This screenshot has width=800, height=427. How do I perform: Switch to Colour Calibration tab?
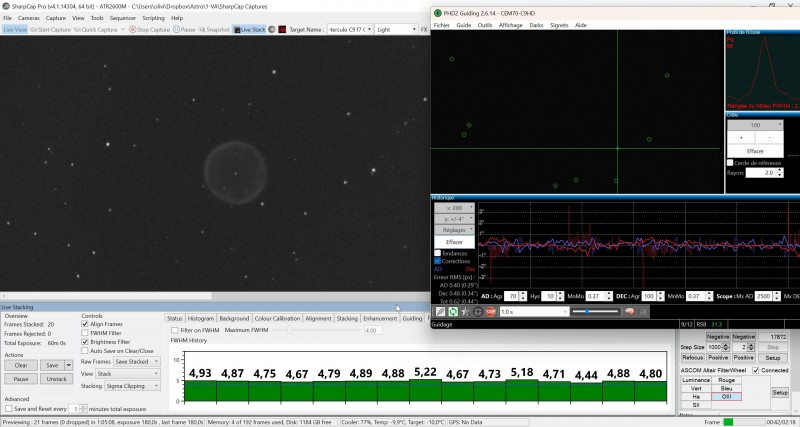277,318
